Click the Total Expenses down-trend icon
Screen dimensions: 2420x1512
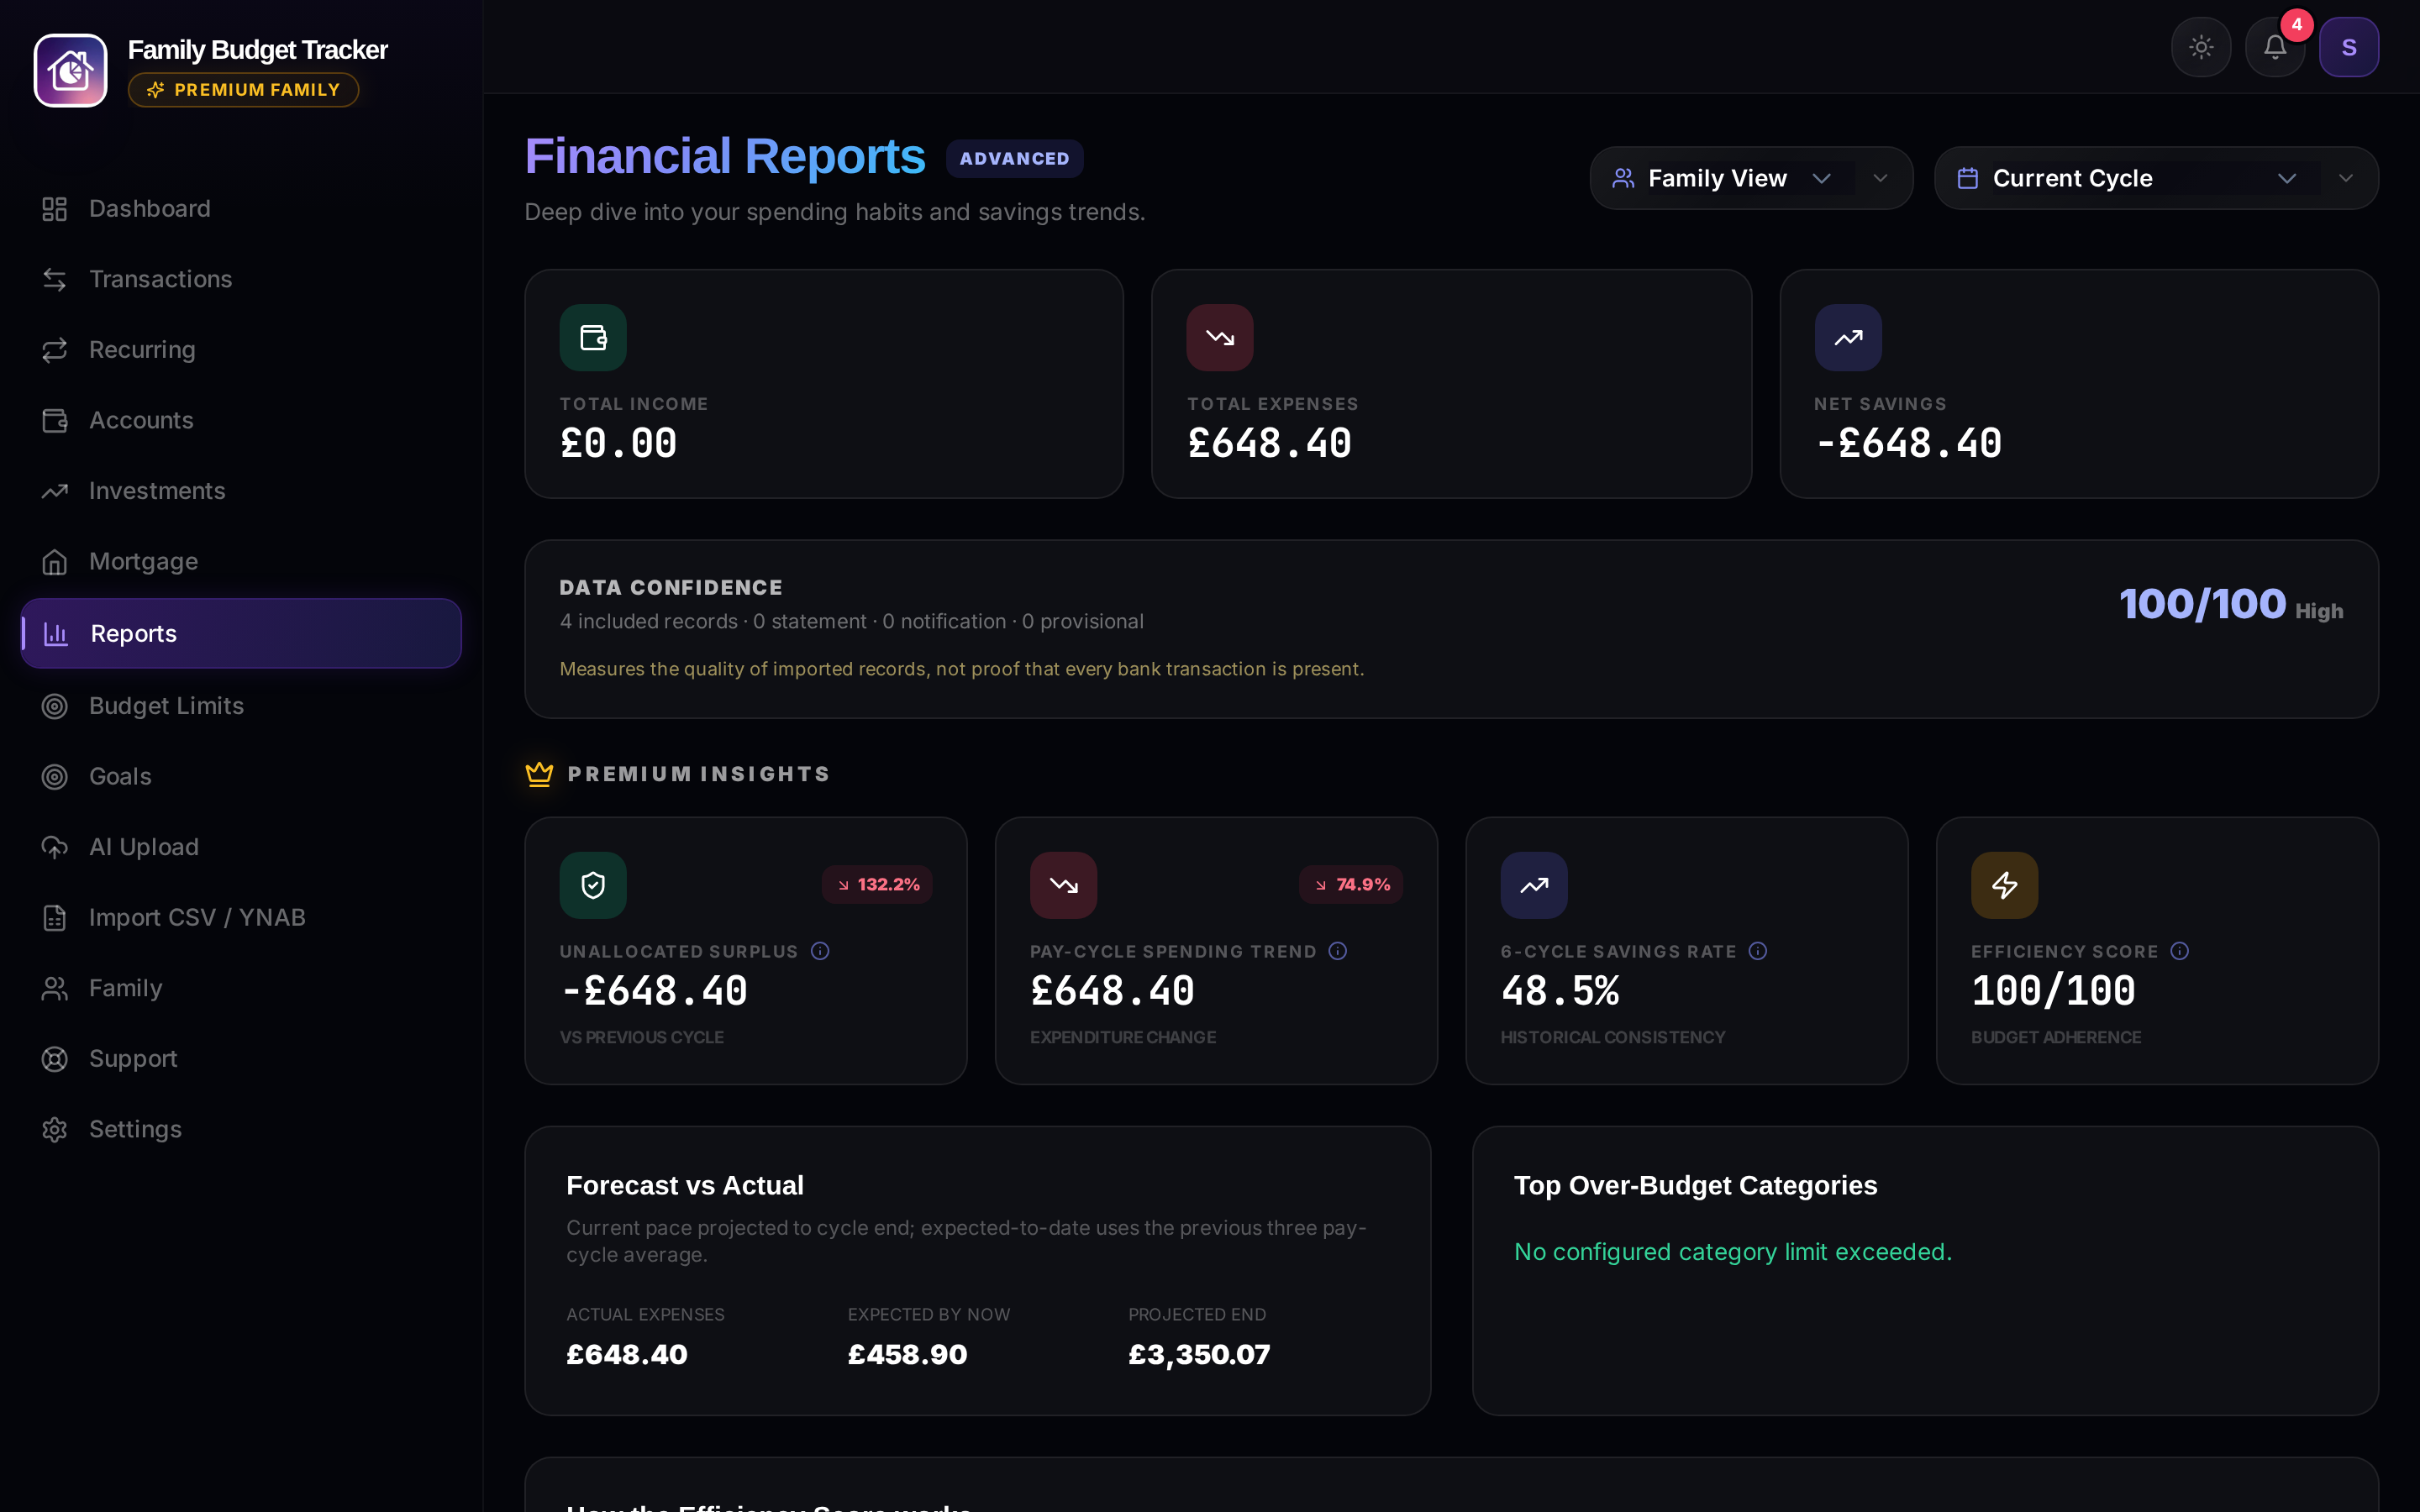point(1220,338)
